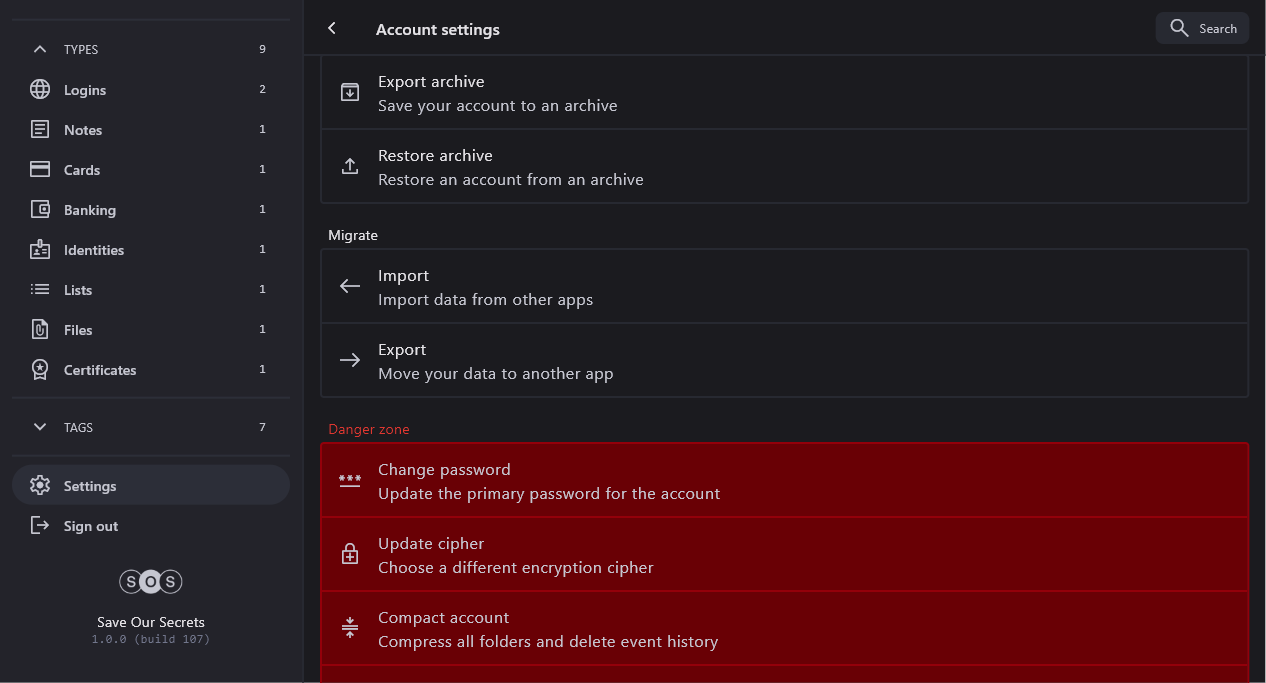Collapse the Types section chevron
Screen dimensions: 1266x683
pyautogui.click(x=40, y=49)
